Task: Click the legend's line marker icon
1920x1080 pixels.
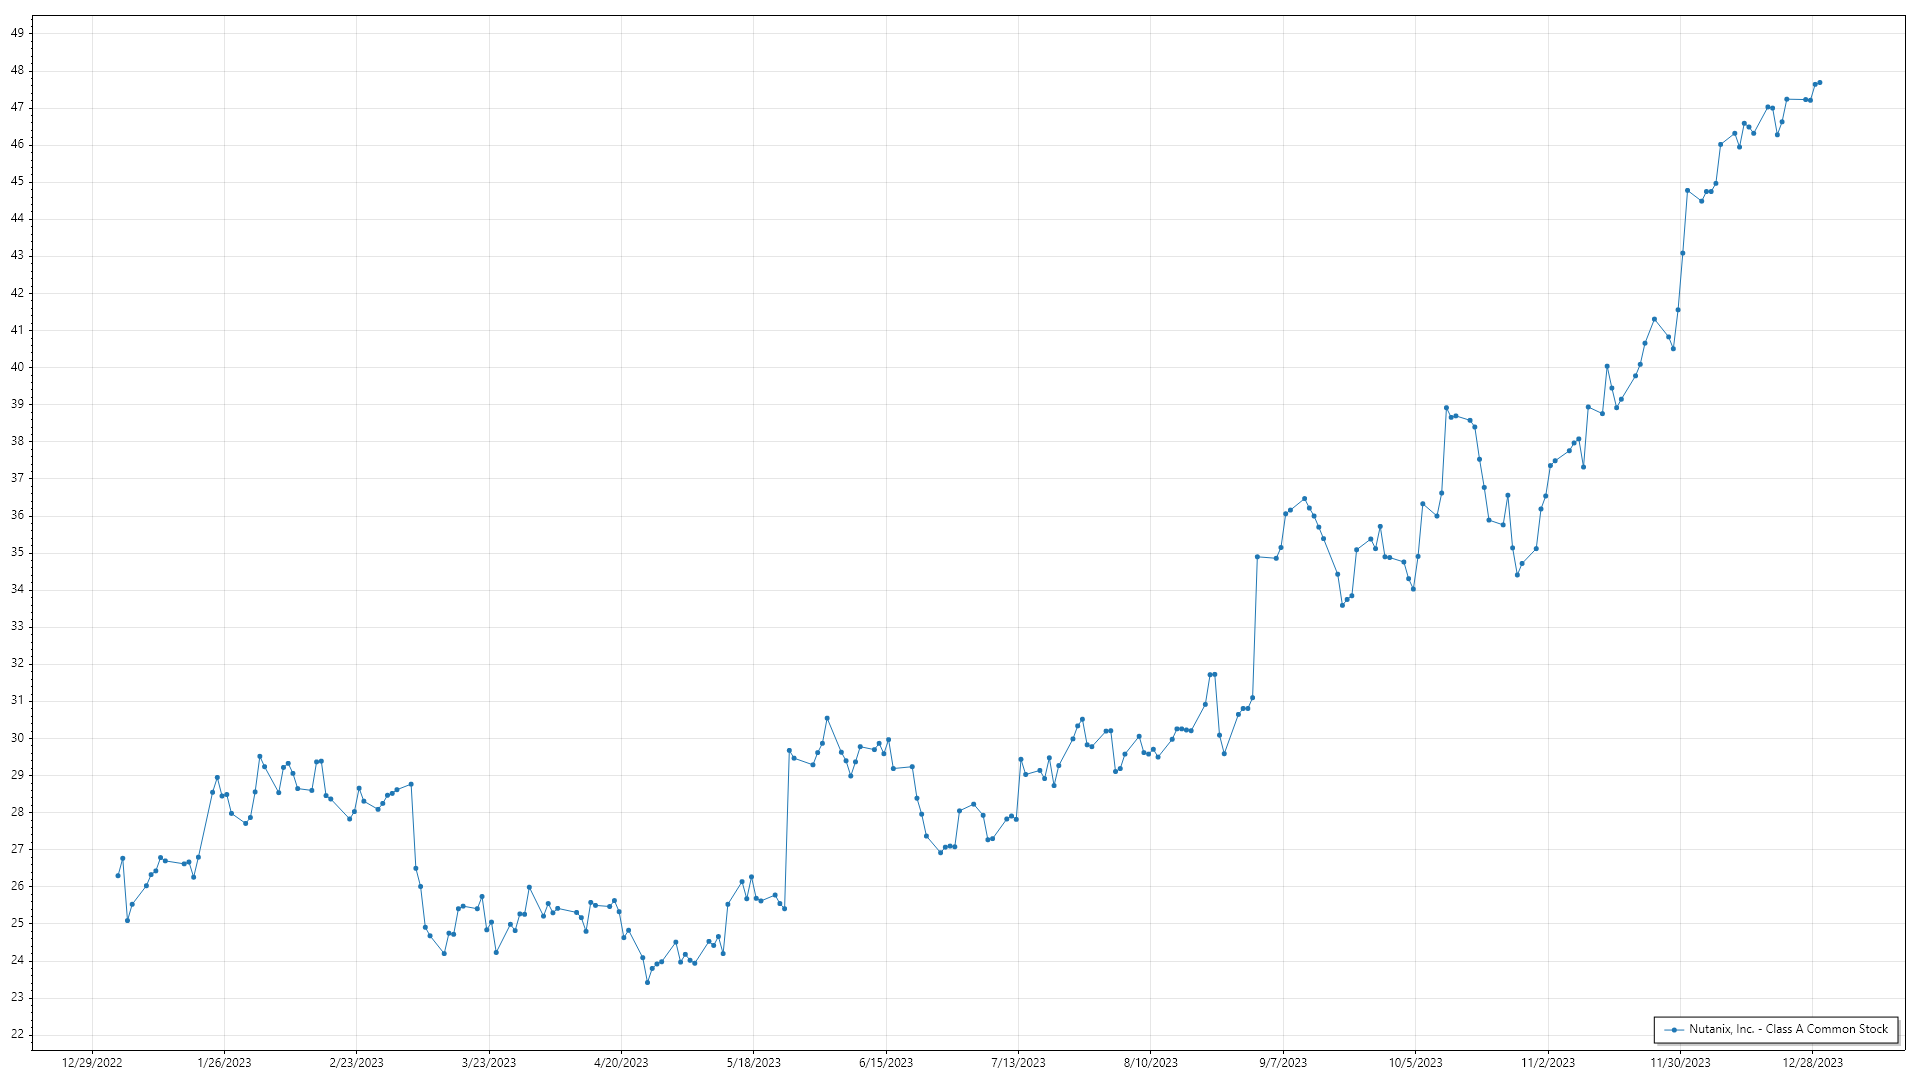Action: pyautogui.click(x=1674, y=1030)
